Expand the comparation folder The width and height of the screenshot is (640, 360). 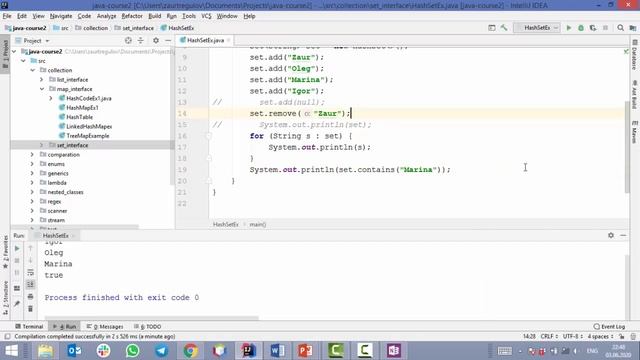[32, 155]
